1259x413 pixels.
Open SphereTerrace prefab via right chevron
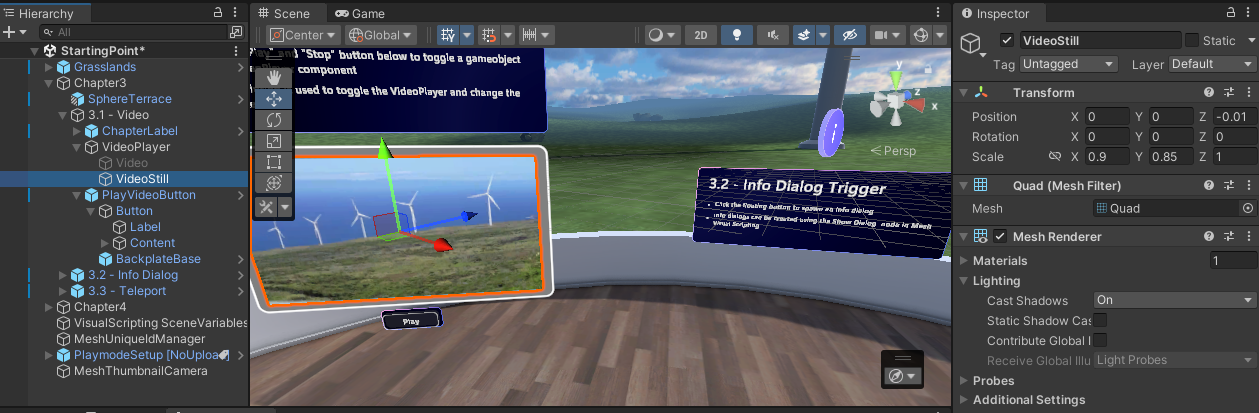240,99
